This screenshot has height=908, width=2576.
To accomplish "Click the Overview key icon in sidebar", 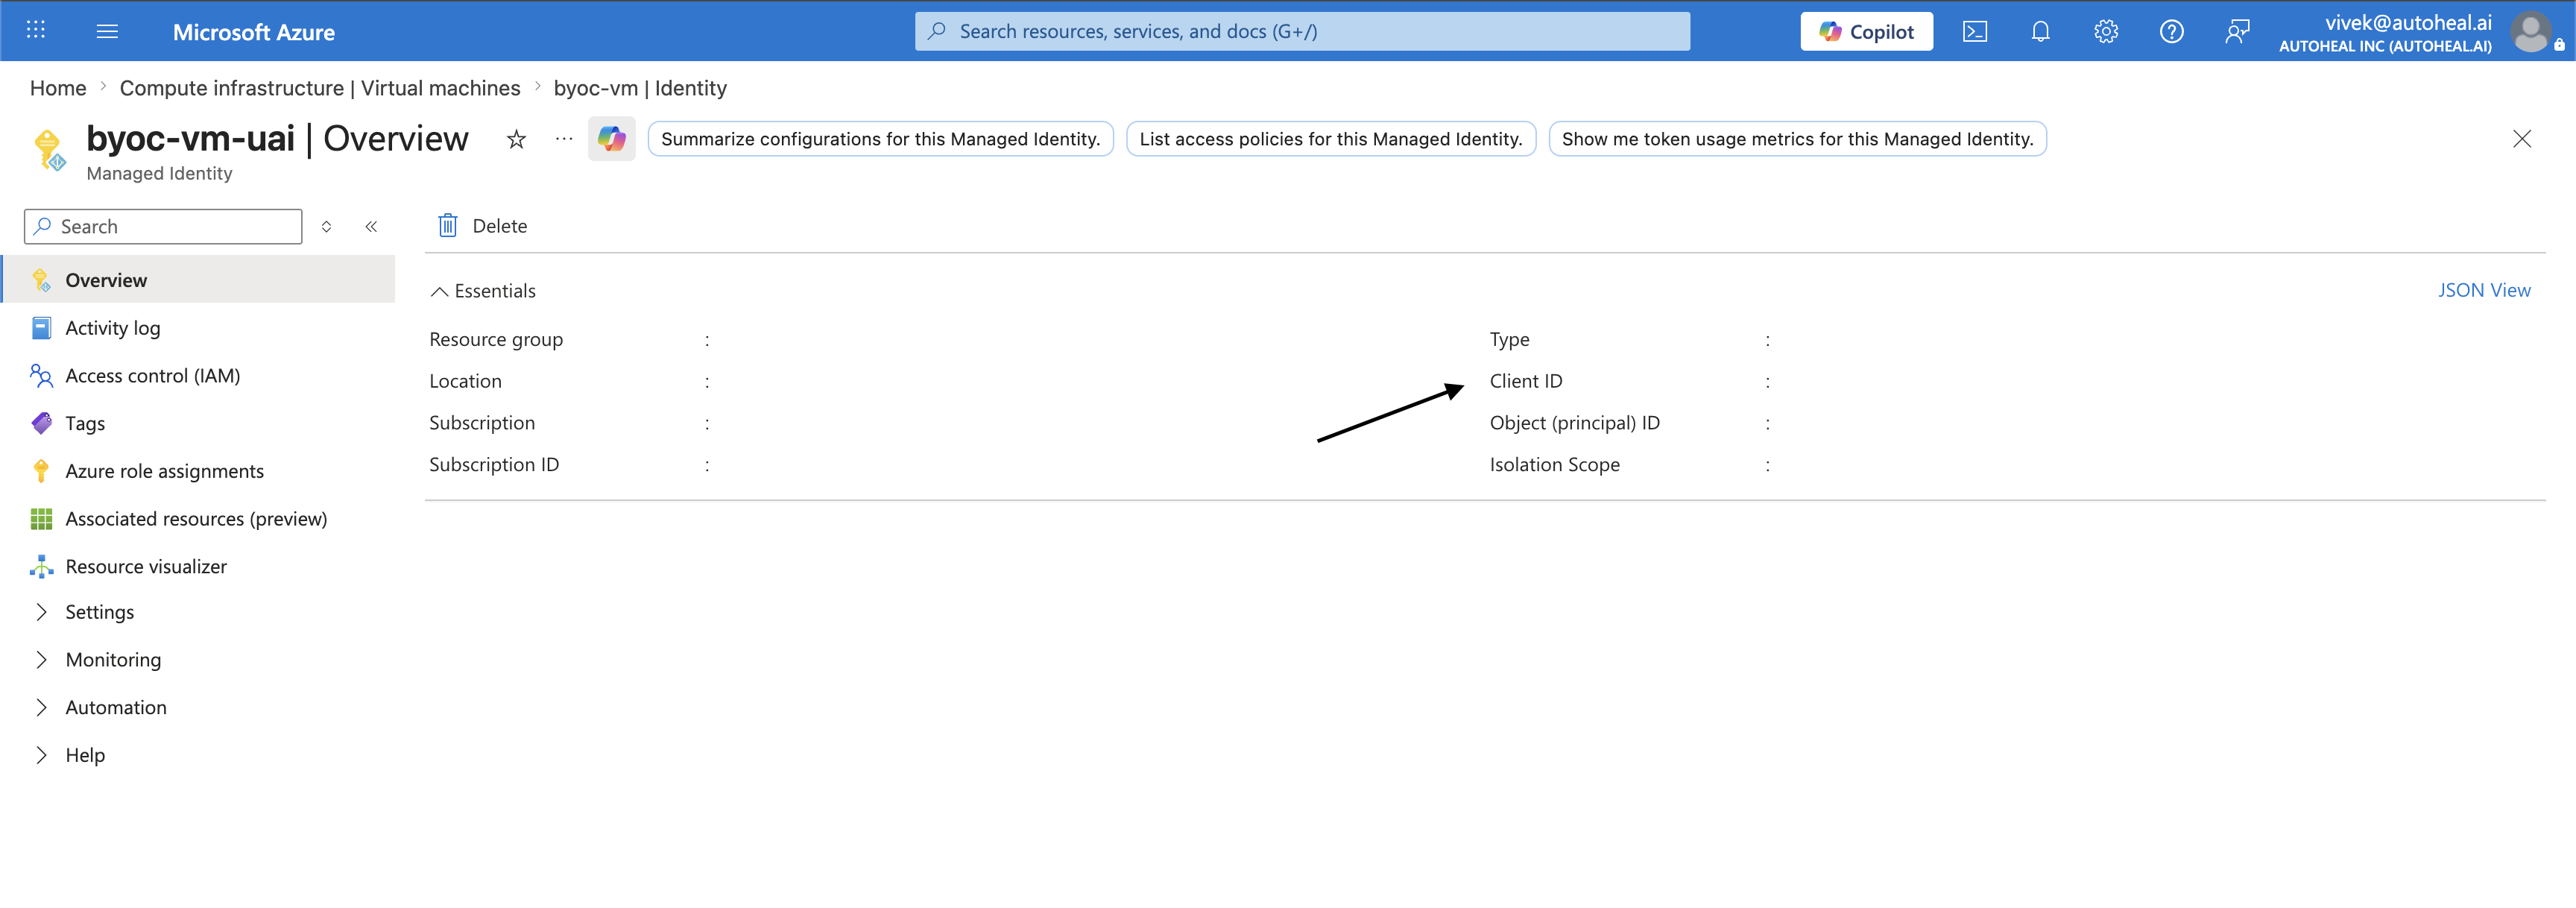I will pos(41,280).
